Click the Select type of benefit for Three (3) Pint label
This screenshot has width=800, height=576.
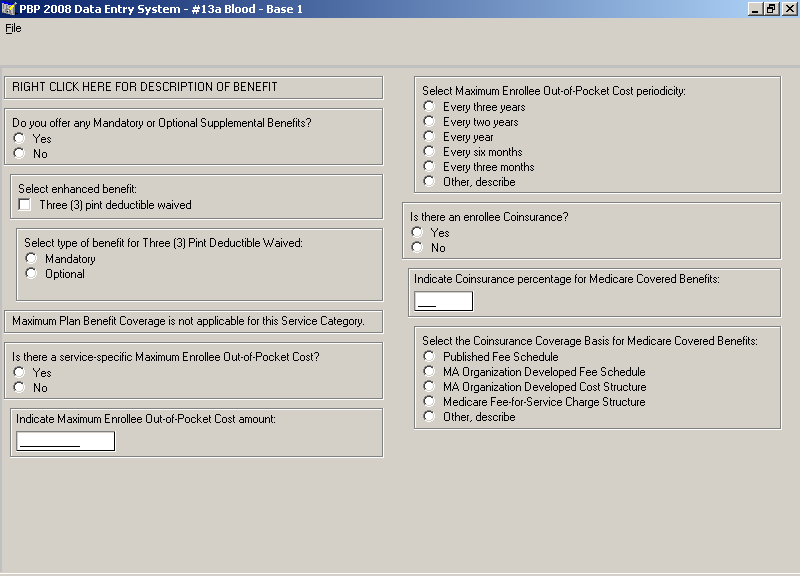[x=163, y=243]
